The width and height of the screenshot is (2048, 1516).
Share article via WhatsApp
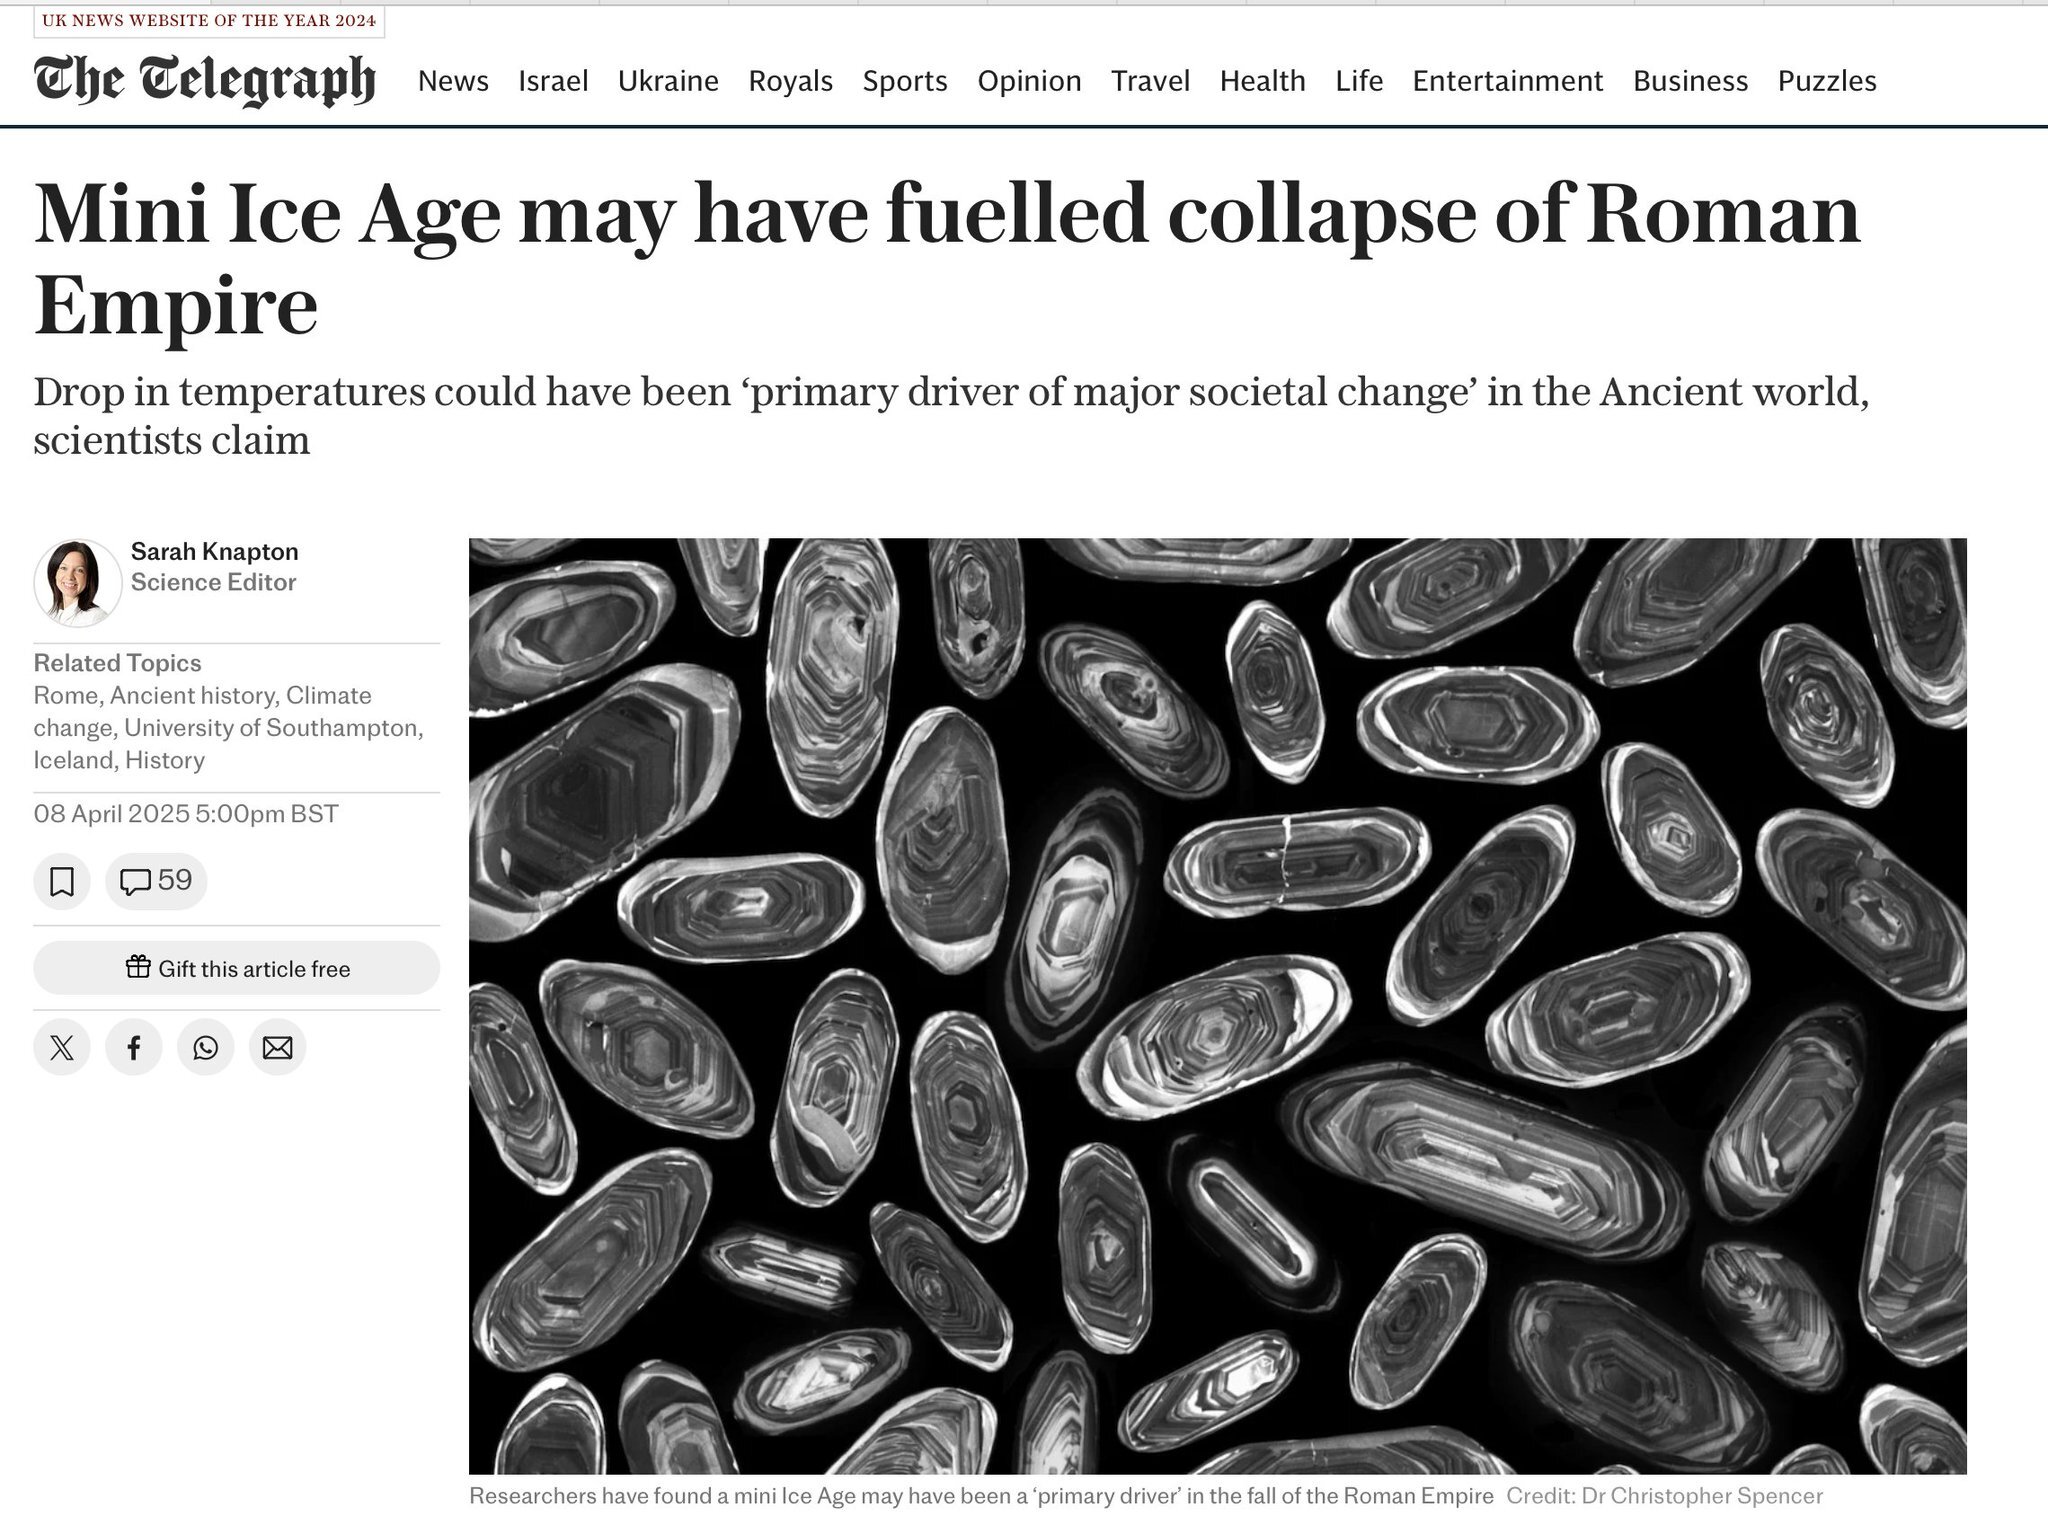(206, 1047)
